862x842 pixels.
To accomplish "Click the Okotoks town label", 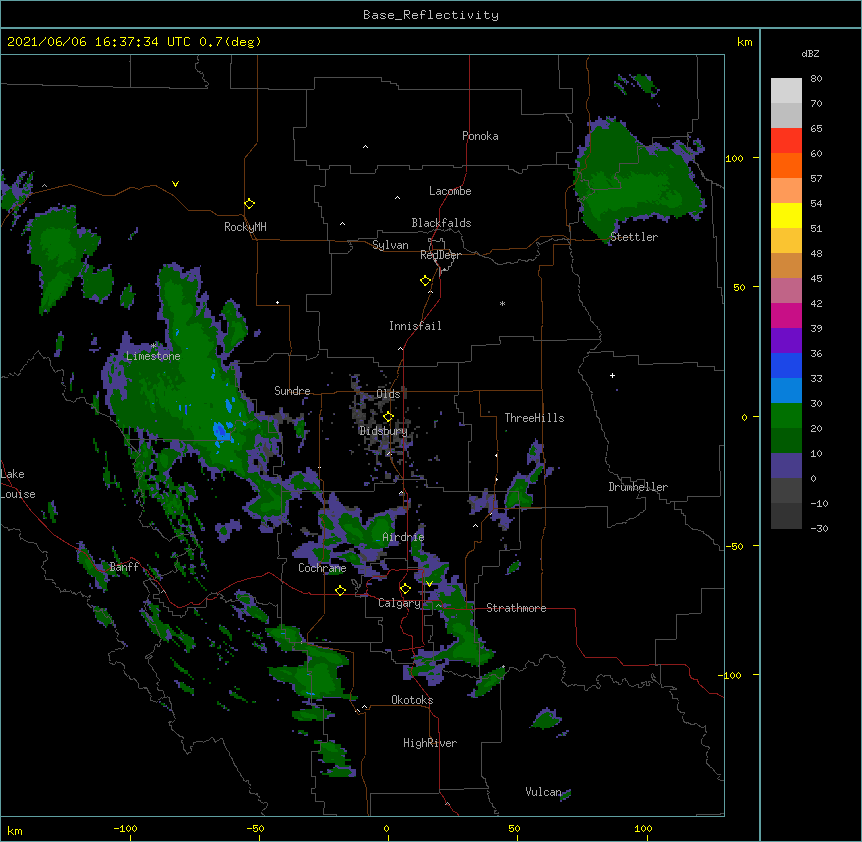I will click(x=412, y=700).
